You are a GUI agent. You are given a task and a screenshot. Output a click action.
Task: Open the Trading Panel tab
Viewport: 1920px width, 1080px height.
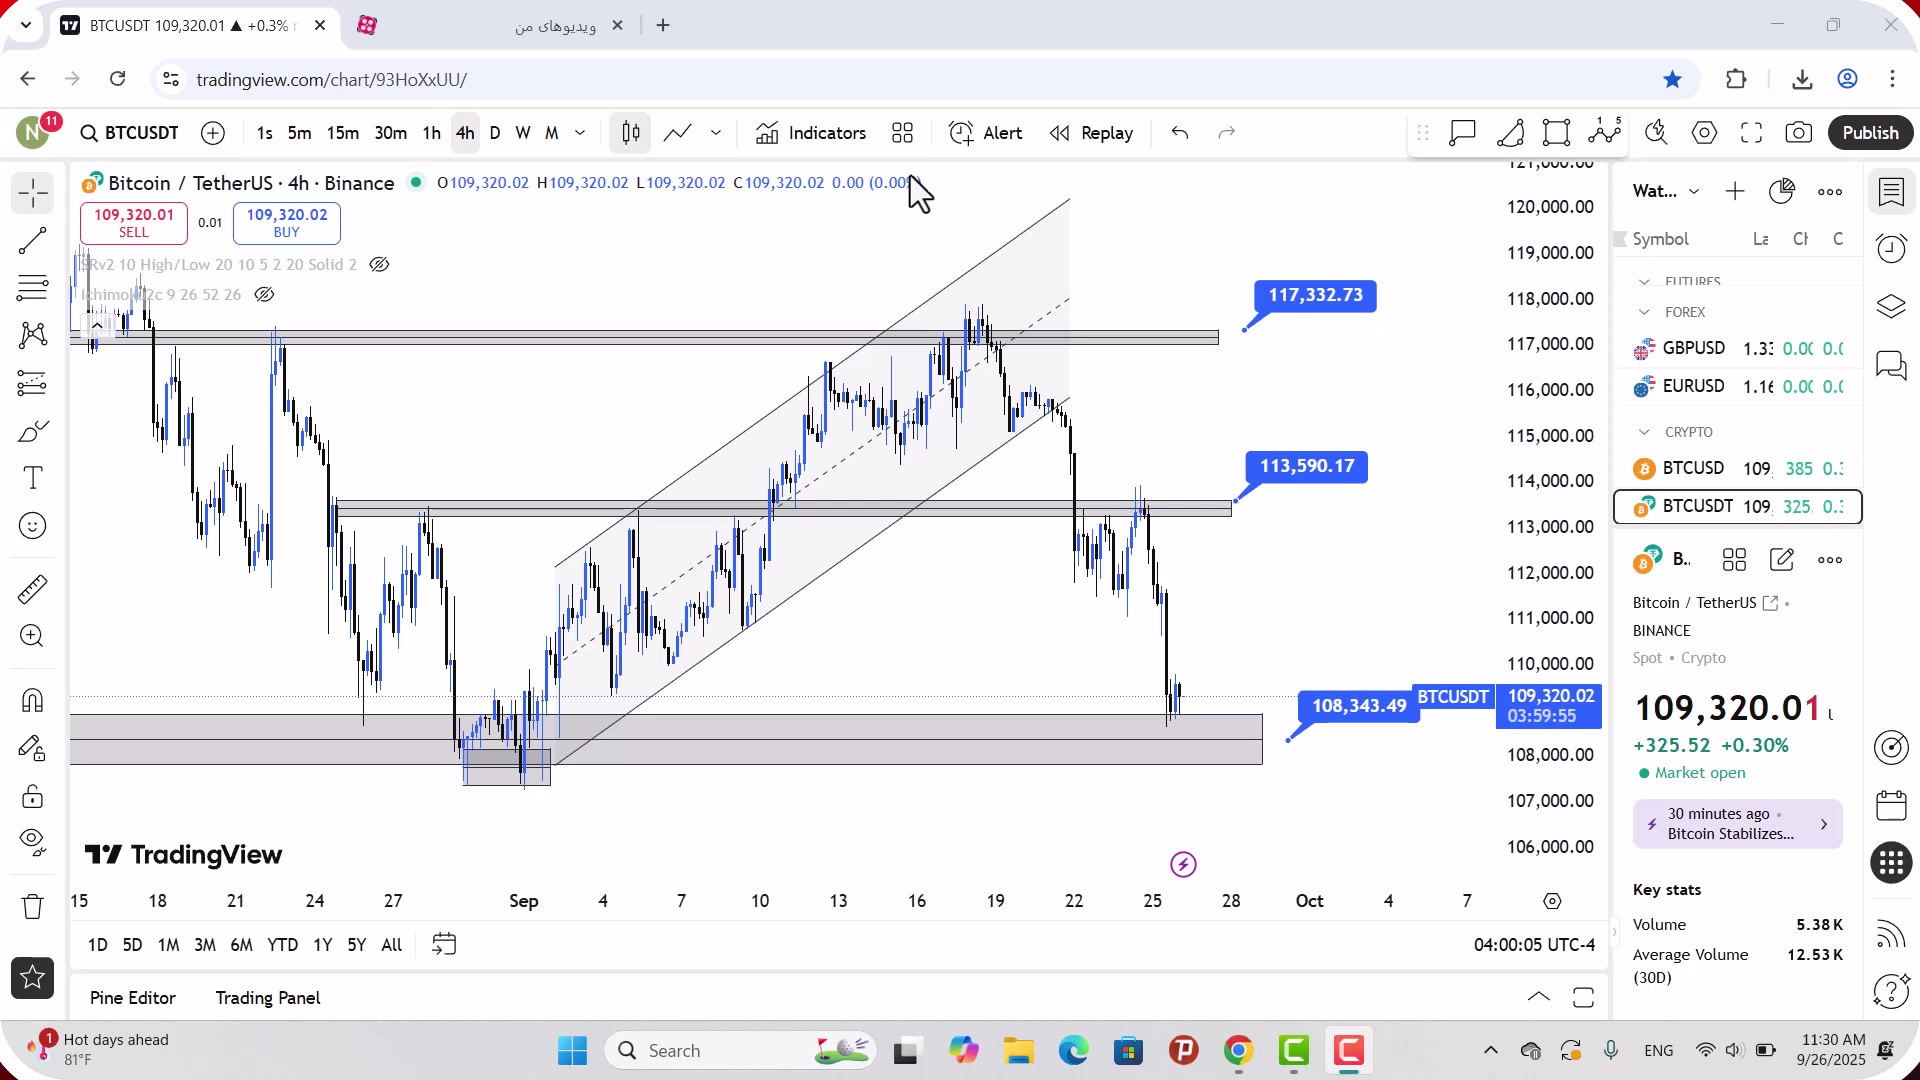coord(268,998)
